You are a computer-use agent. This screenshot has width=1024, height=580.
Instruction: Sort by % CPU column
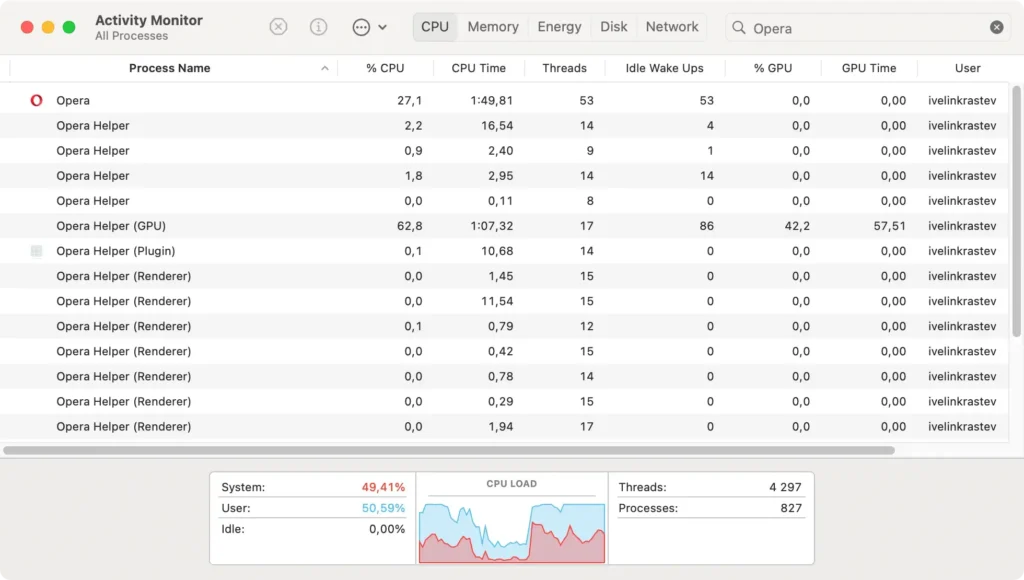[385, 68]
